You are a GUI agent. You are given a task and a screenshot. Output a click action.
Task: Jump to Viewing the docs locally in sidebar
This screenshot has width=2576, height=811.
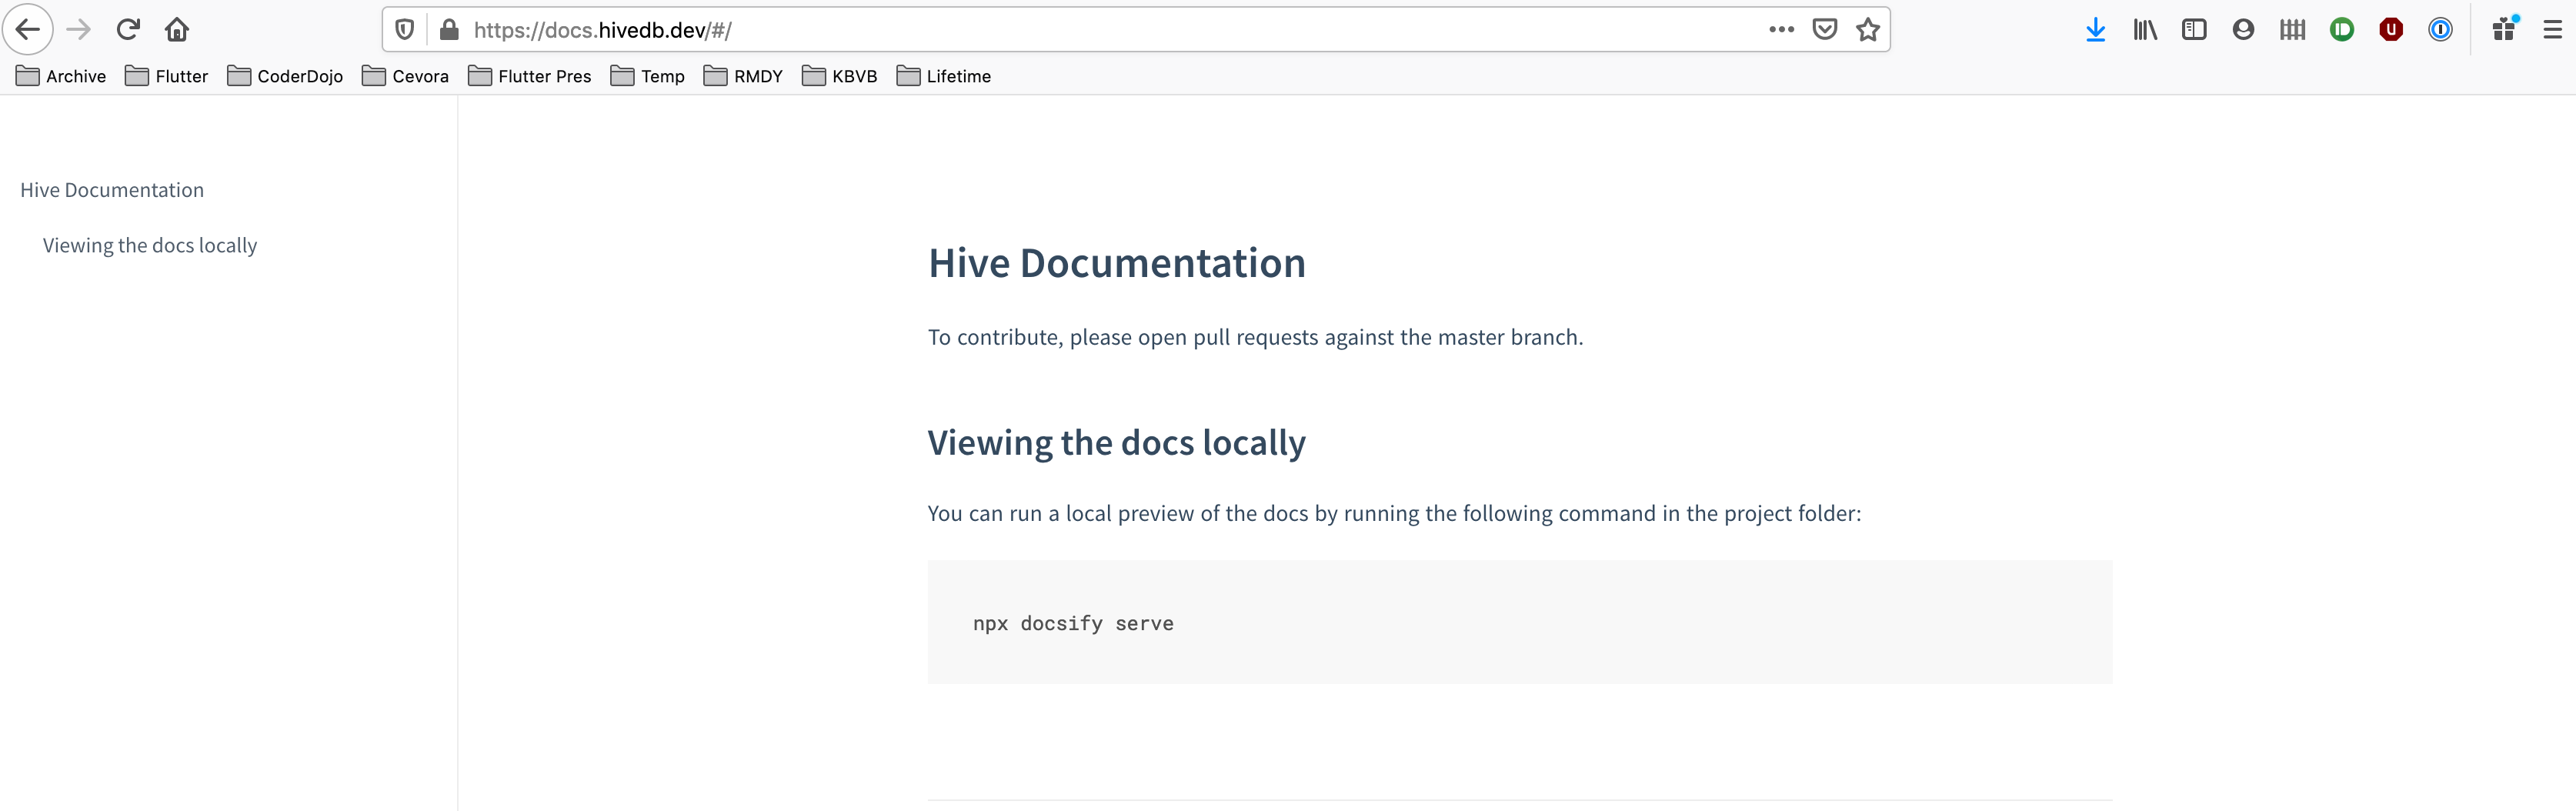point(150,246)
